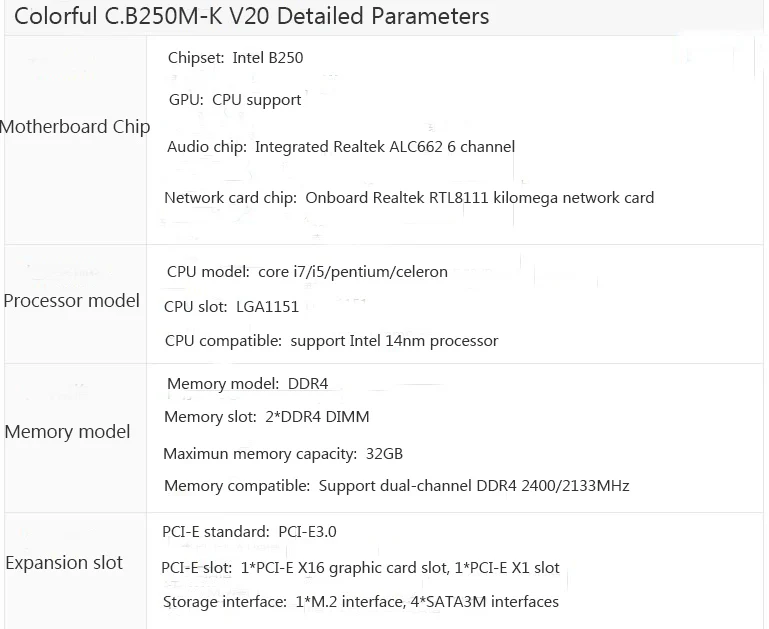Click the CPU slot LGA1151 entry
Image resolution: width=769 pixels, height=629 pixels.
231,307
